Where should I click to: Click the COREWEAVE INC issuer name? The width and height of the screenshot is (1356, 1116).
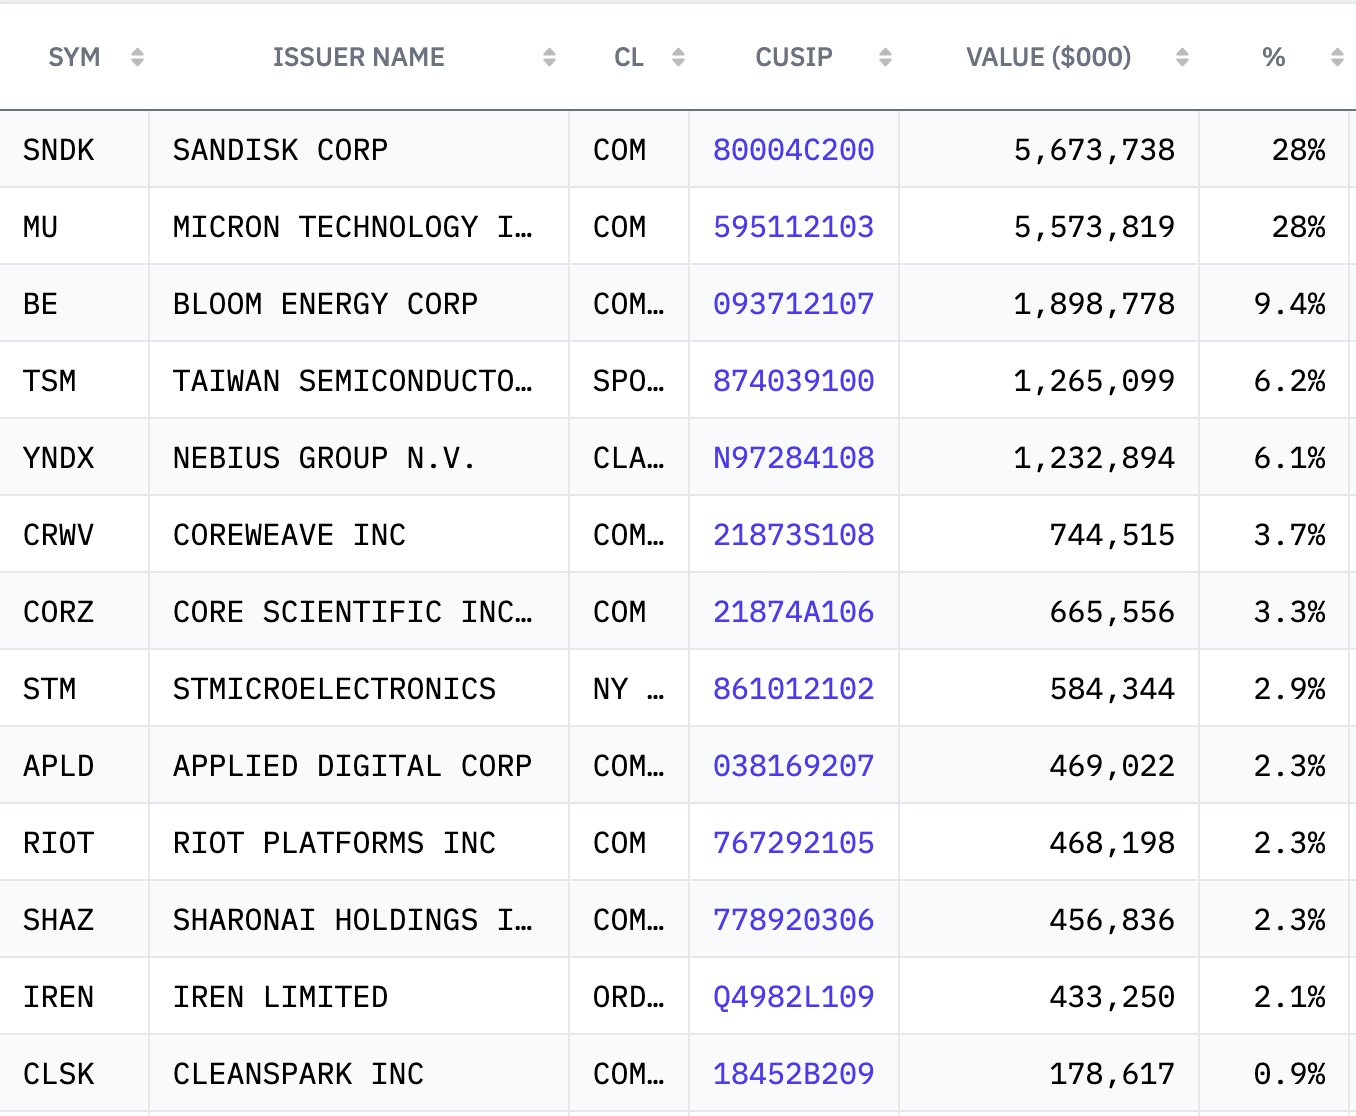[x=290, y=535]
